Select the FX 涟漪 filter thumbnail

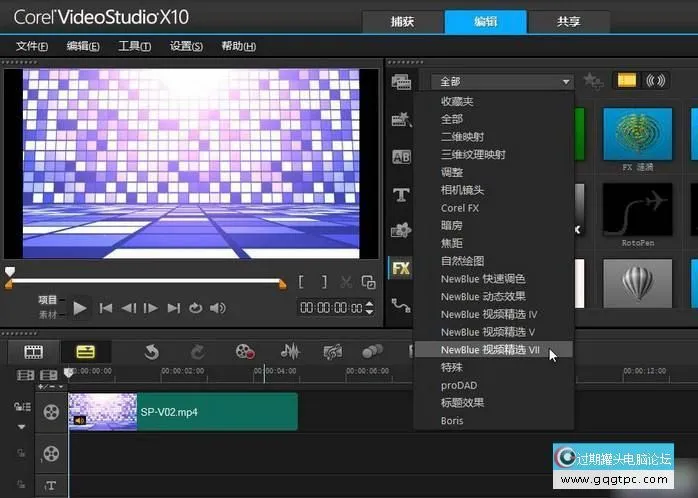pos(637,134)
